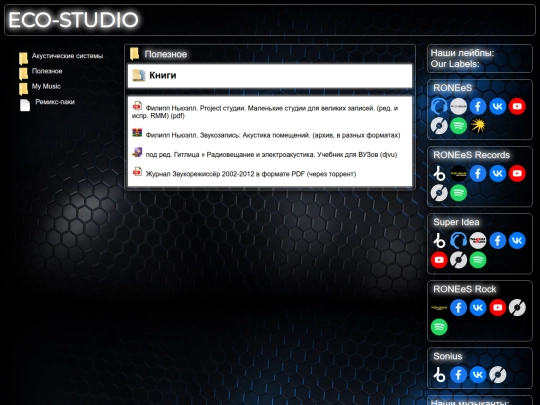This screenshot has width=540, height=405.
Task: Open RONEeS Rock YouTube channel
Action: (x=498, y=308)
